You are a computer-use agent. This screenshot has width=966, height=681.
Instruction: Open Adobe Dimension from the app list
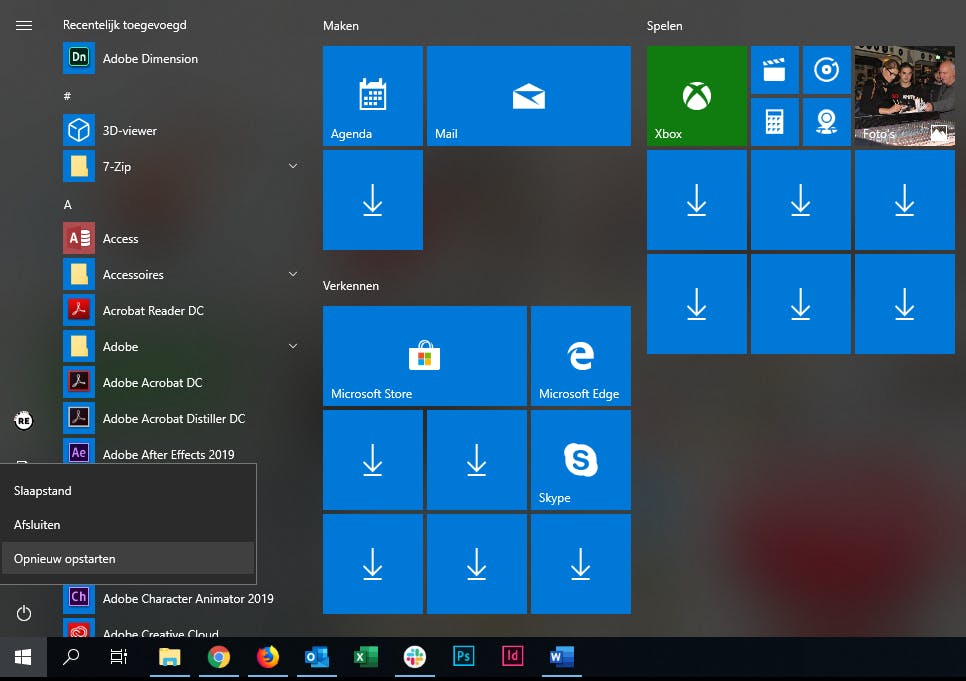tap(150, 59)
